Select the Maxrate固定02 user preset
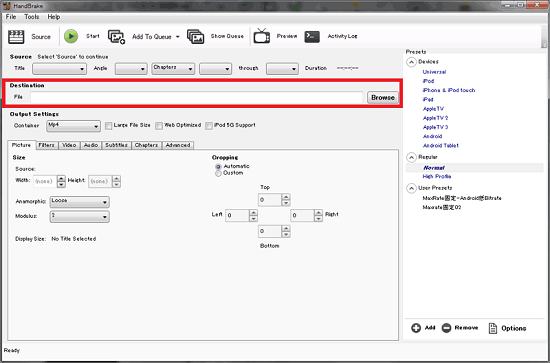Viewport: 550px width, 363px height. click(442, 207)
